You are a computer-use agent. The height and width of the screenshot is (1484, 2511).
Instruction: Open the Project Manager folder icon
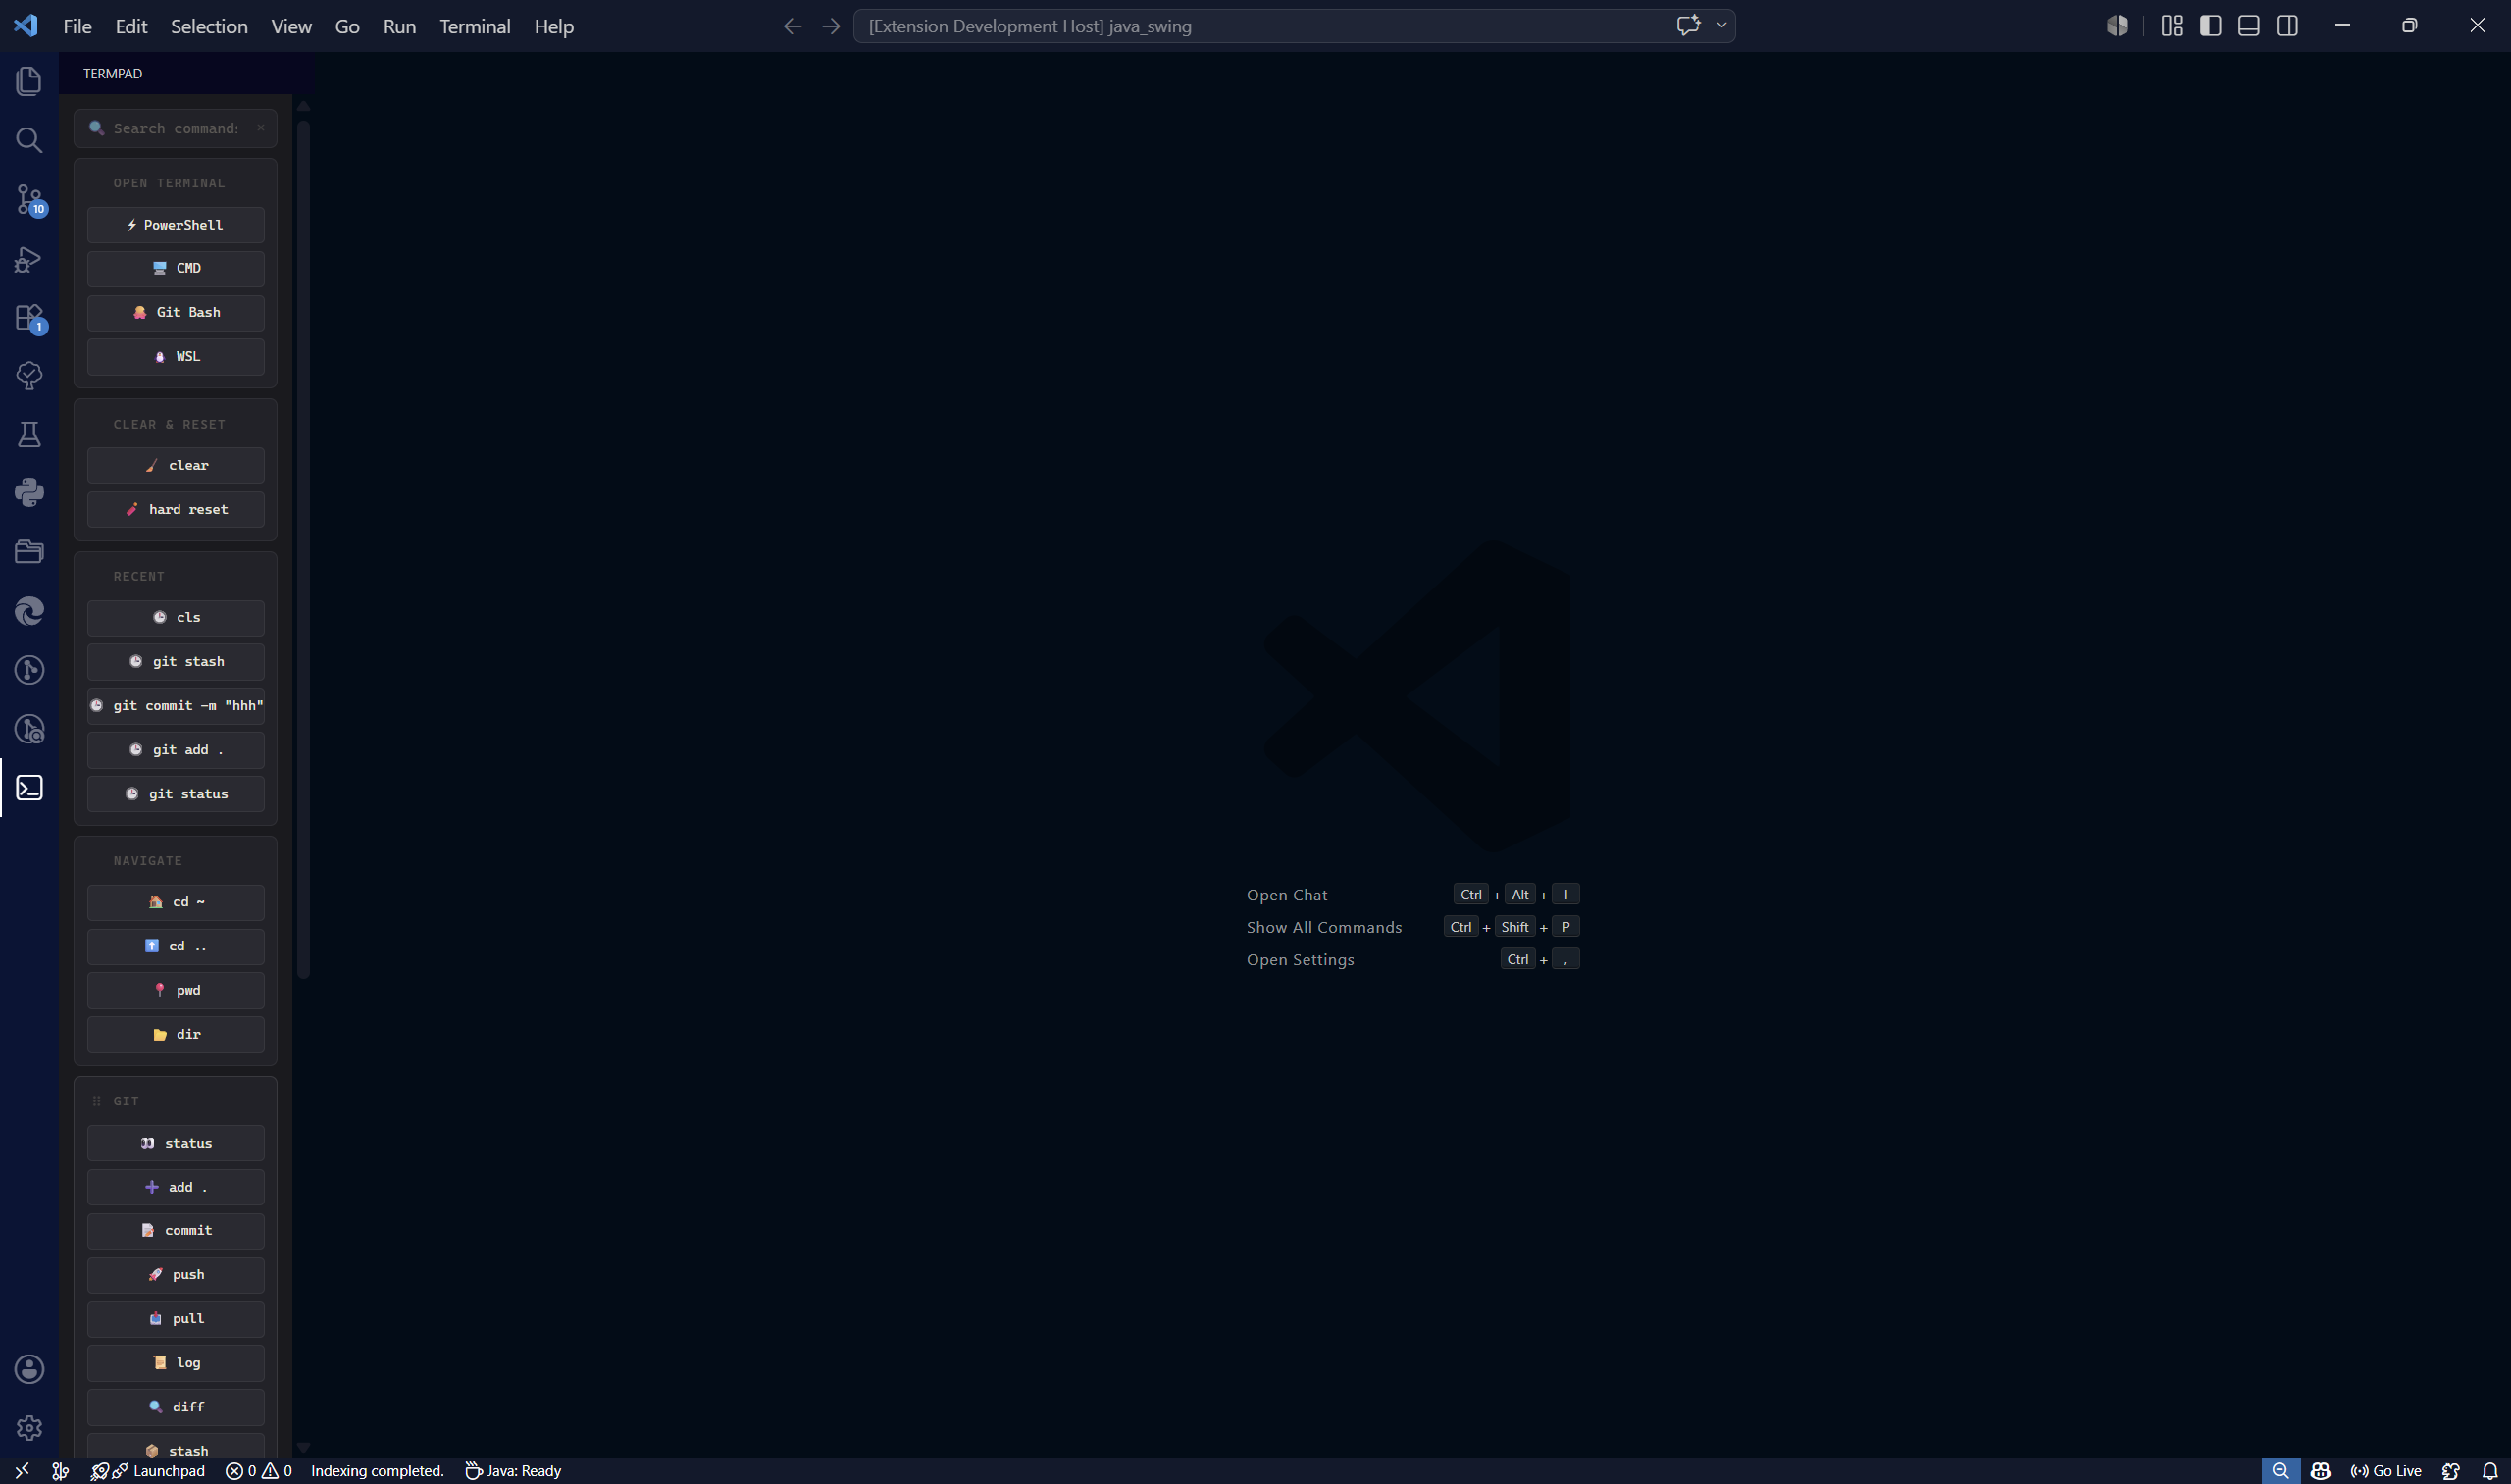(29, 551)
